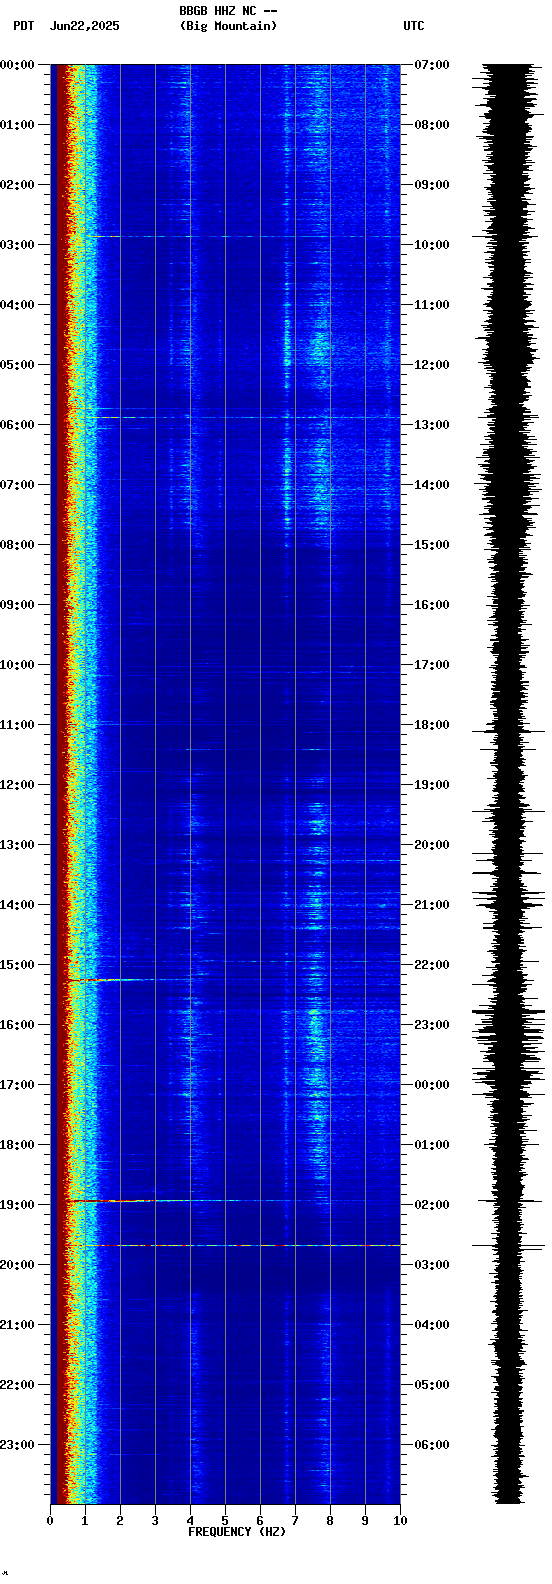Pick the '12:00' label on UTC axis
Screen dimensions: 552x1584
(x=432, y=365)
